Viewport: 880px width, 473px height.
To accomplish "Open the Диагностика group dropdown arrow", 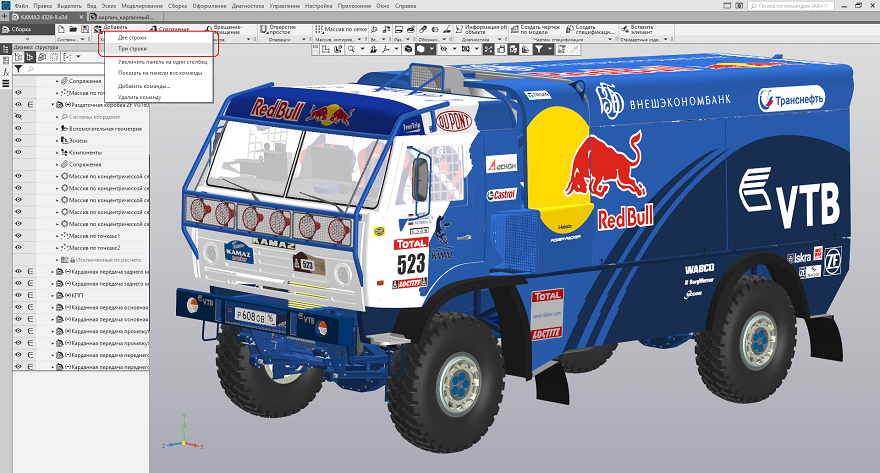I will tap(501, 40).
